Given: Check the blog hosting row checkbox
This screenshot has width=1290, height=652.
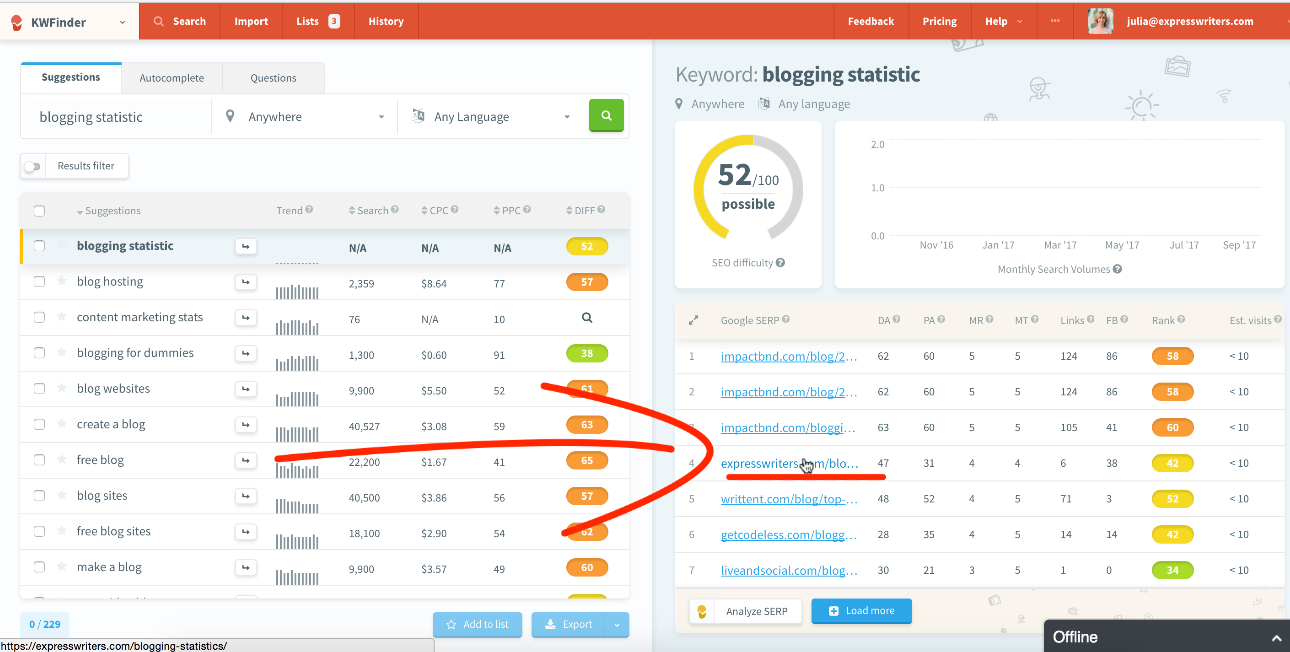Looking at the screenshot, I should [x=39, y=282].
